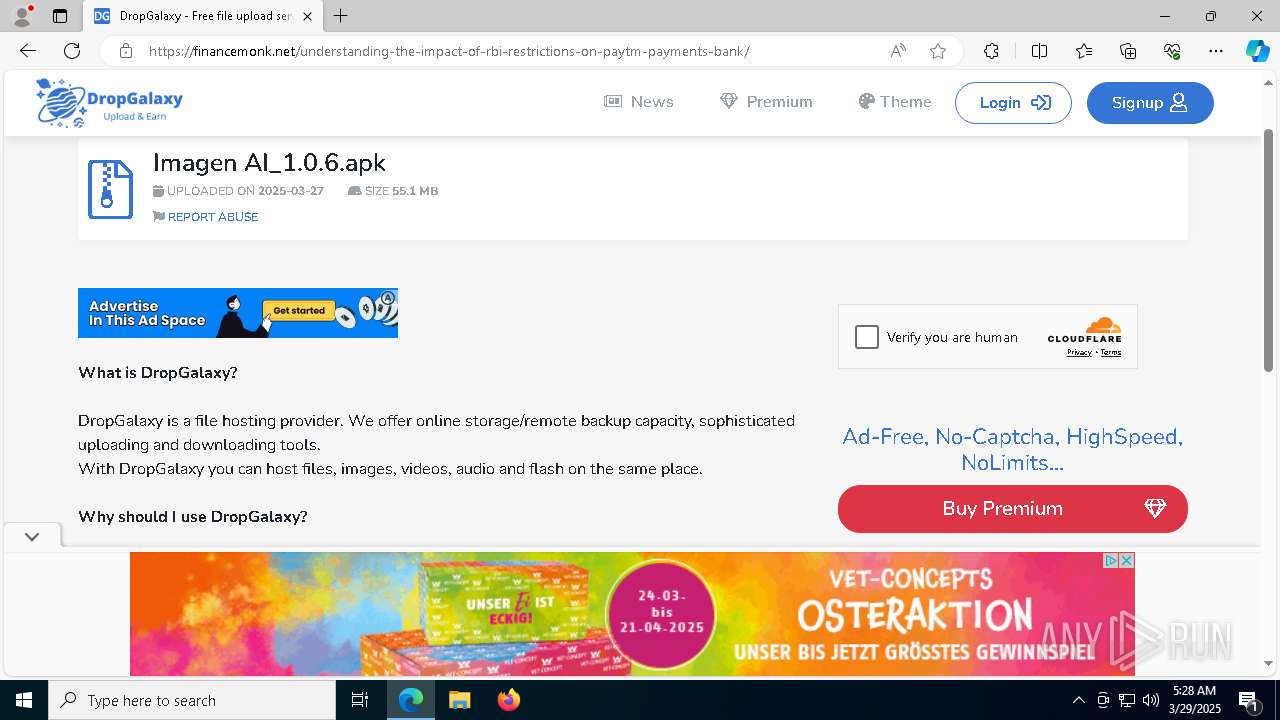Click the Login button

coord(1013,103)
